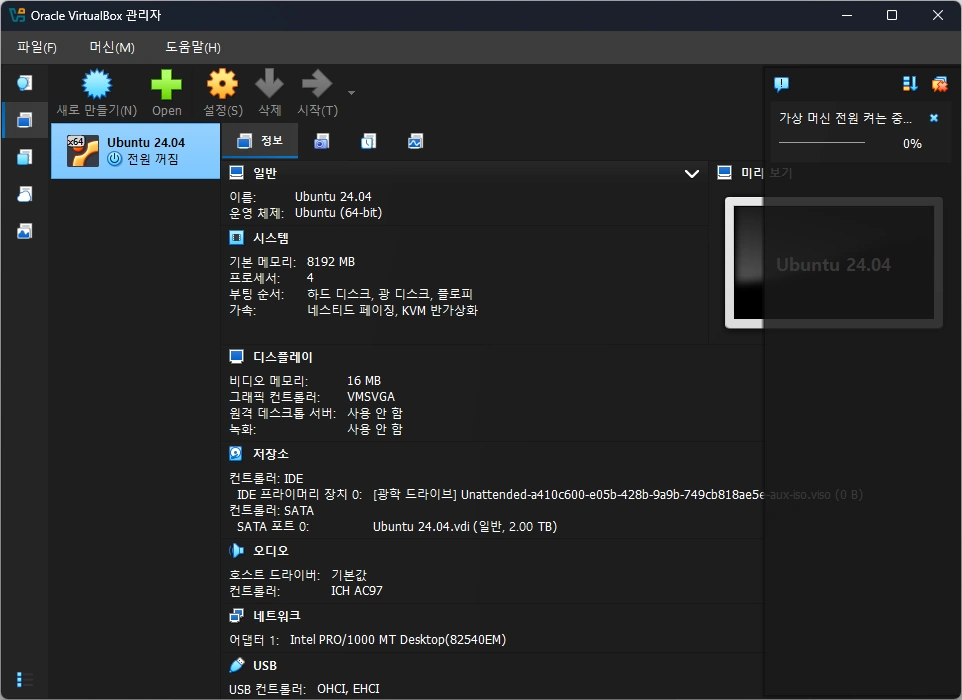Click the clear all notifications icon
This screenshot has height=700, width=962.
[x=939, y=83]
